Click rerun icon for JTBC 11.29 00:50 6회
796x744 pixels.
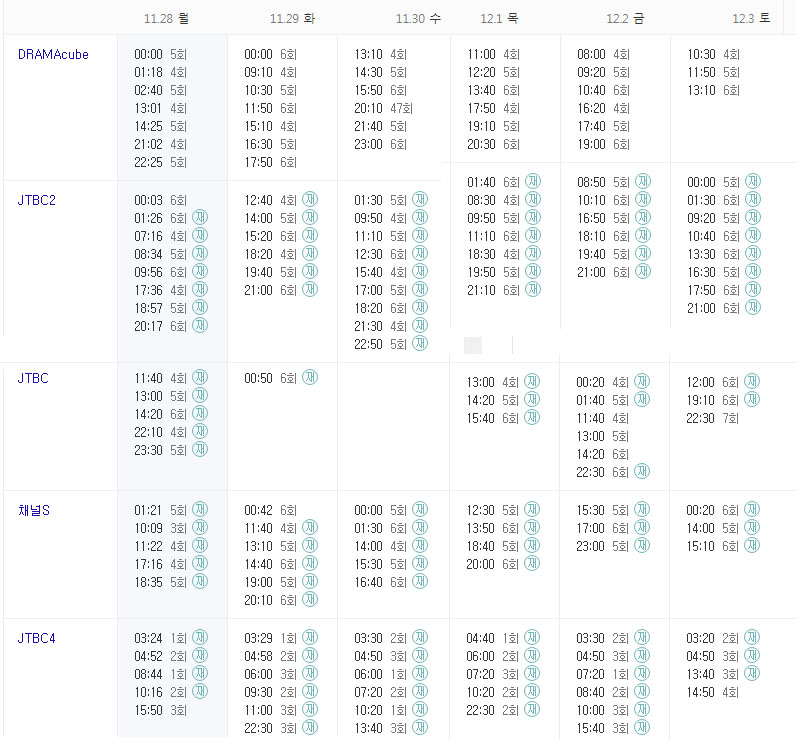coord(310,377)
